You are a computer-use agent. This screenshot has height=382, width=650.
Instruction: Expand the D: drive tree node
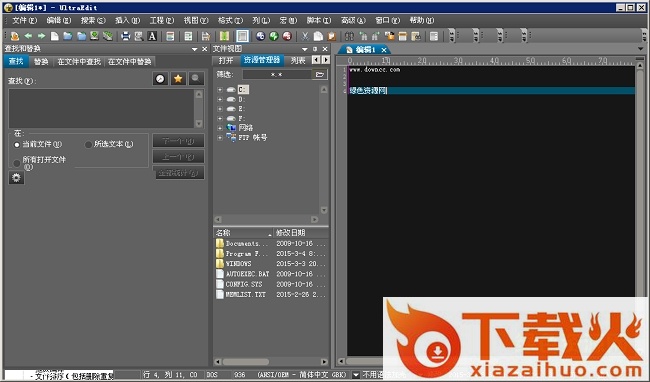click(220, 99)
